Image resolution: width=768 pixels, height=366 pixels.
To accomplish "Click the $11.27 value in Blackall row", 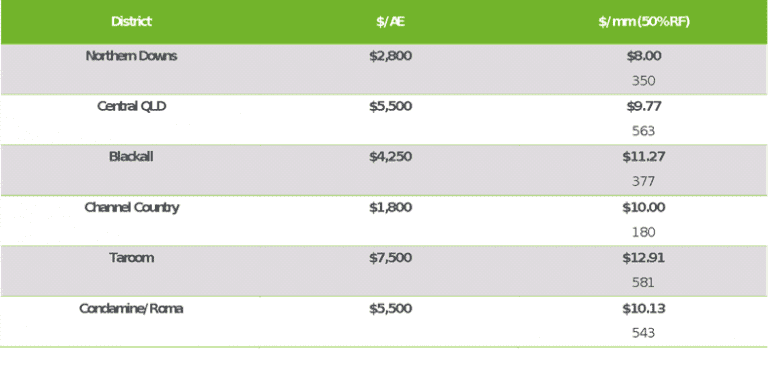I will 644,157.
